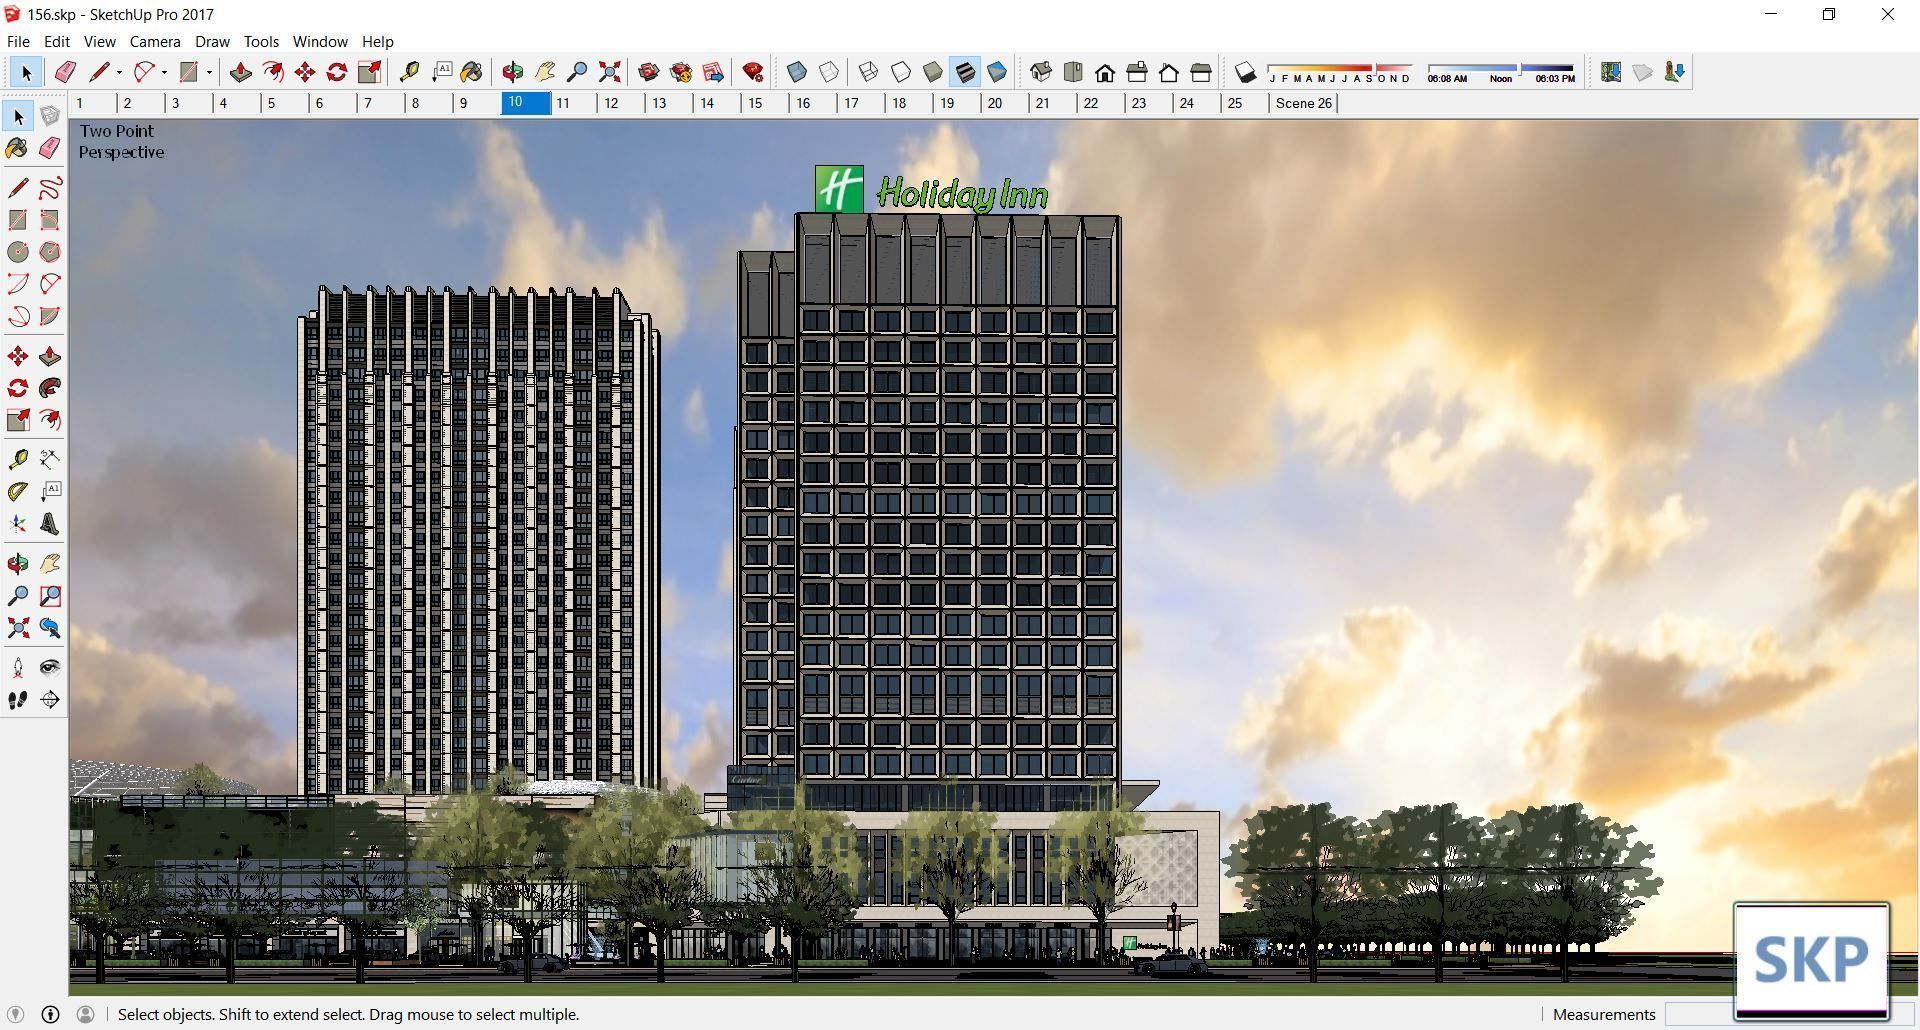Open the Window menu
Screen dimensions: 1920x1030
[320, 42]
